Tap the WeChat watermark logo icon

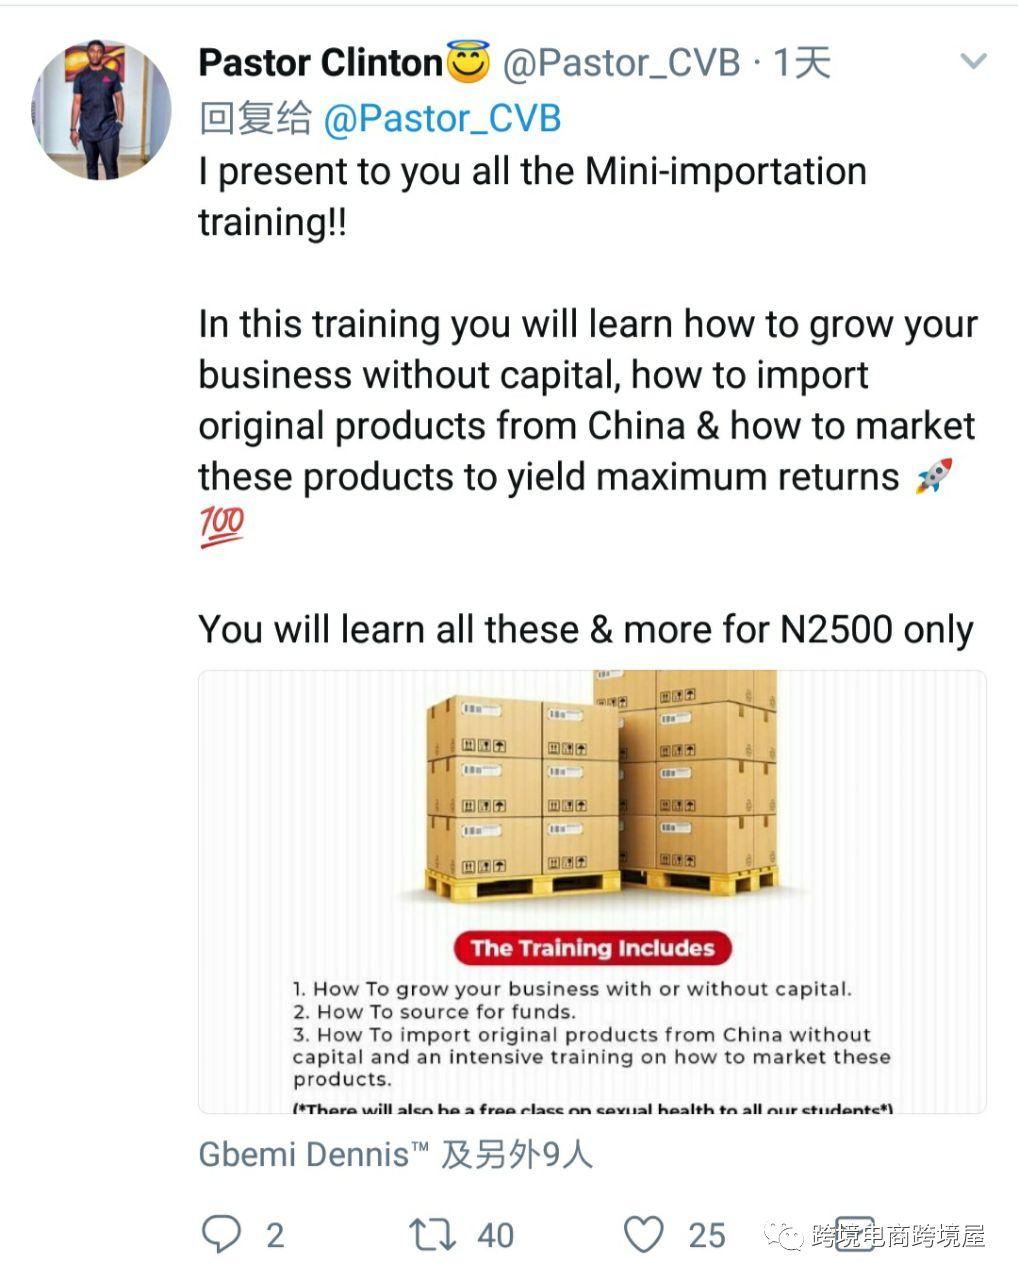[784, 1236]
